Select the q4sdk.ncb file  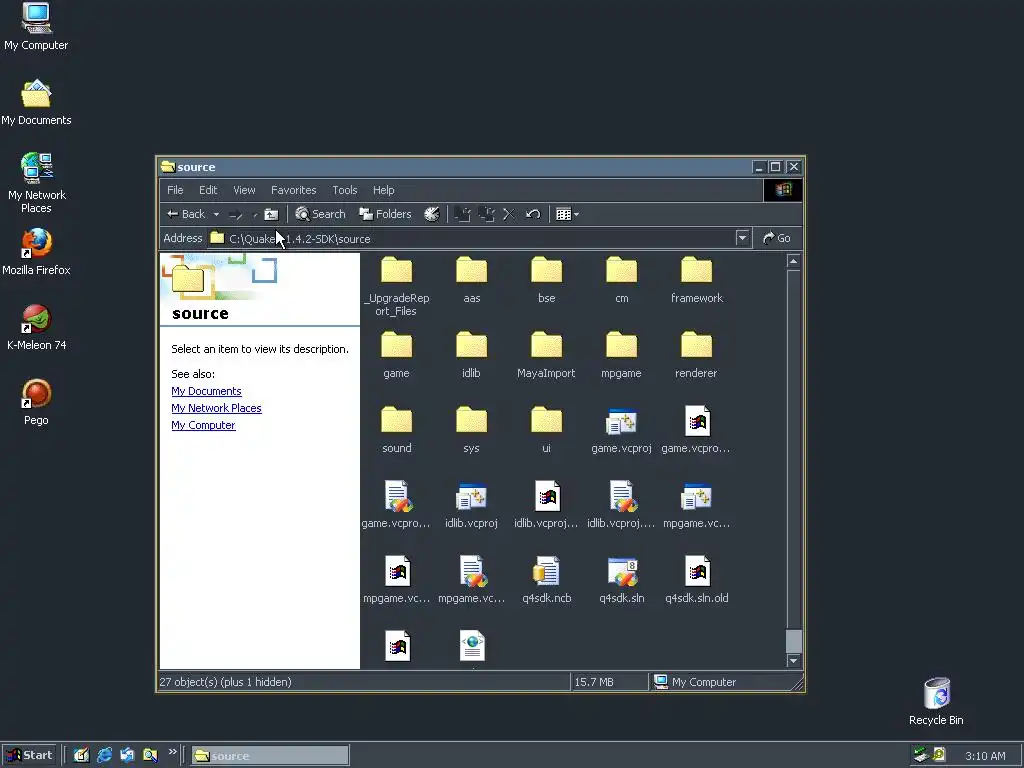click(x=547, y=581)
